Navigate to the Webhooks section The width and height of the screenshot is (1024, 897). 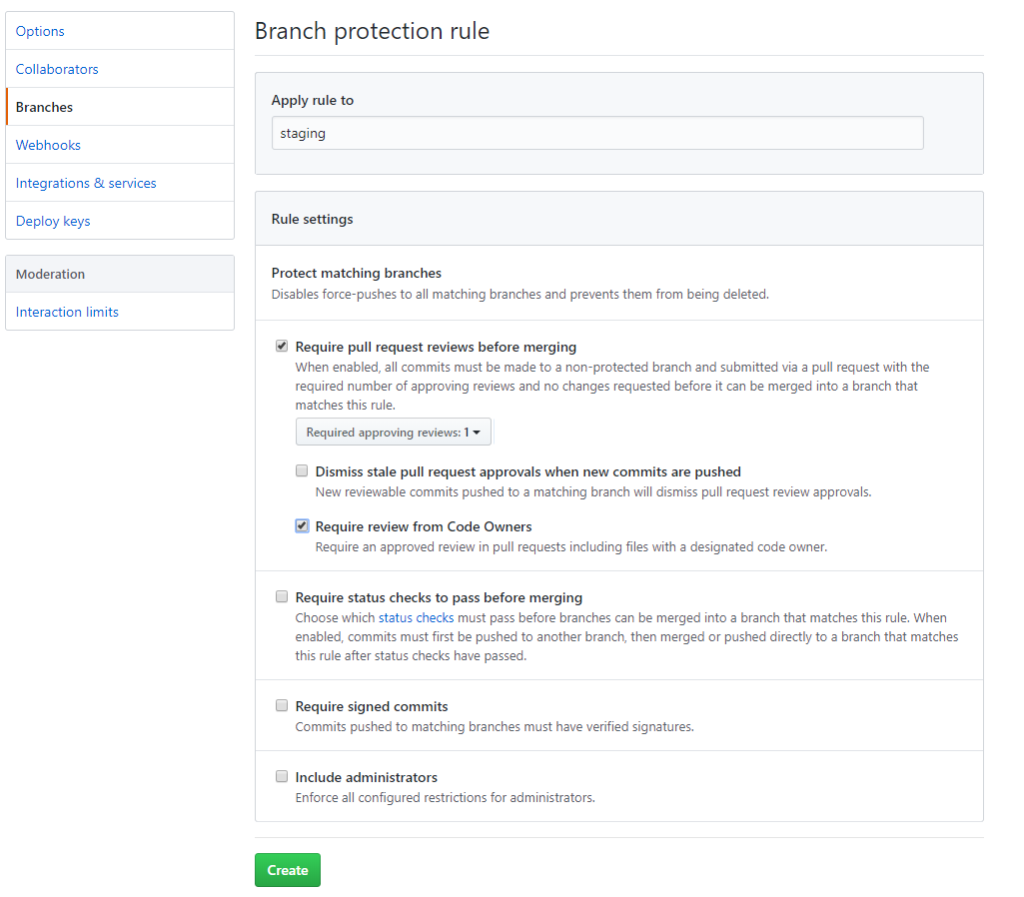pyautogui.click(x=48, y=145)
